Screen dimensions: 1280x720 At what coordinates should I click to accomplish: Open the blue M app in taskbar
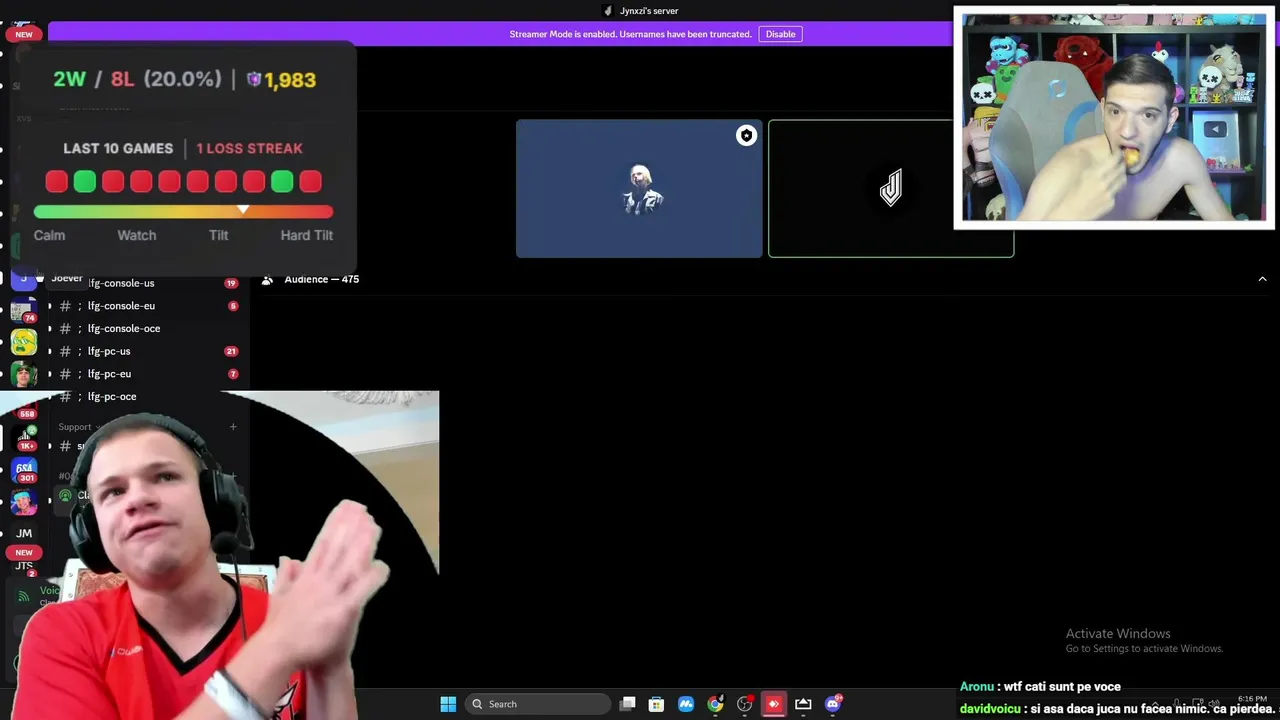(x=686, y=704)
